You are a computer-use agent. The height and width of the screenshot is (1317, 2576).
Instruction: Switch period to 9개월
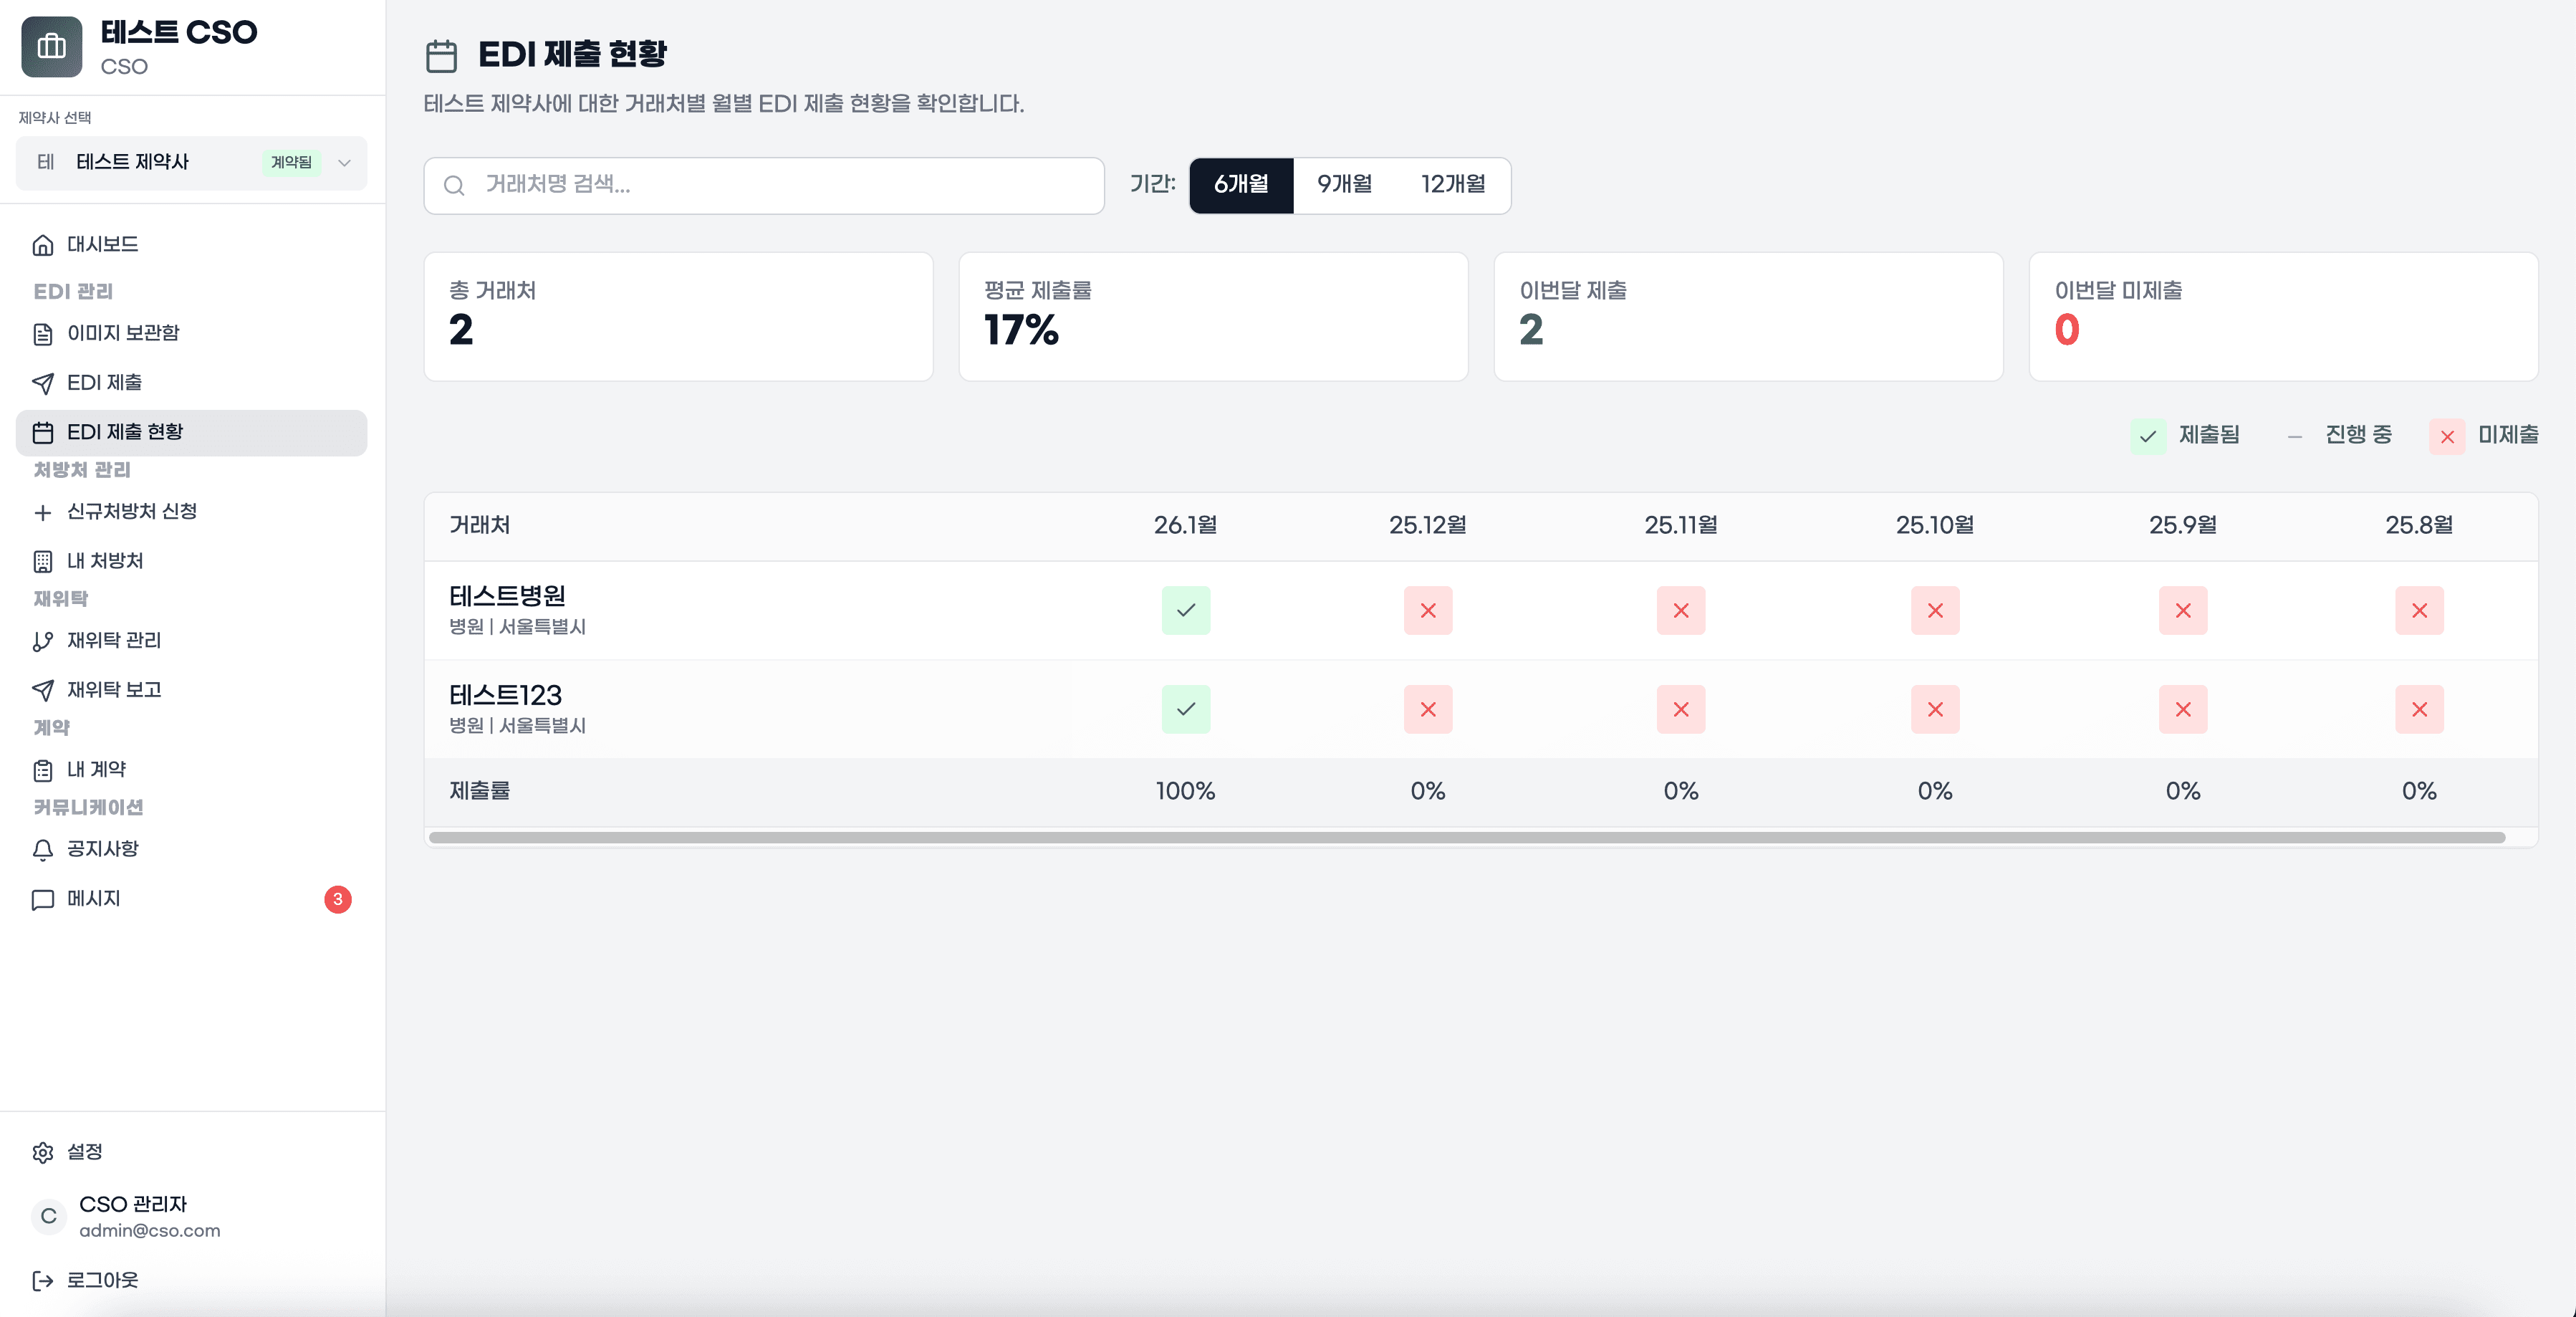[1344, 185]
